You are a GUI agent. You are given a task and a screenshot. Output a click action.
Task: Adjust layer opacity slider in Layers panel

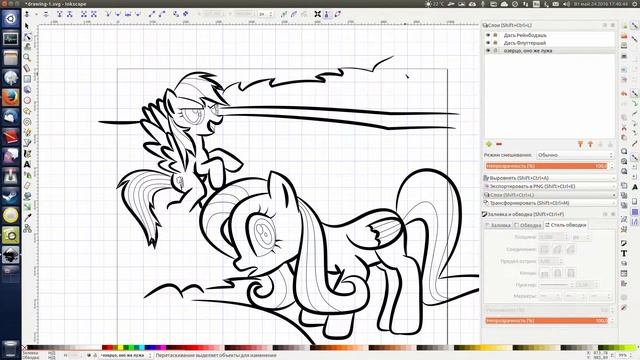(x=546, y=166)
